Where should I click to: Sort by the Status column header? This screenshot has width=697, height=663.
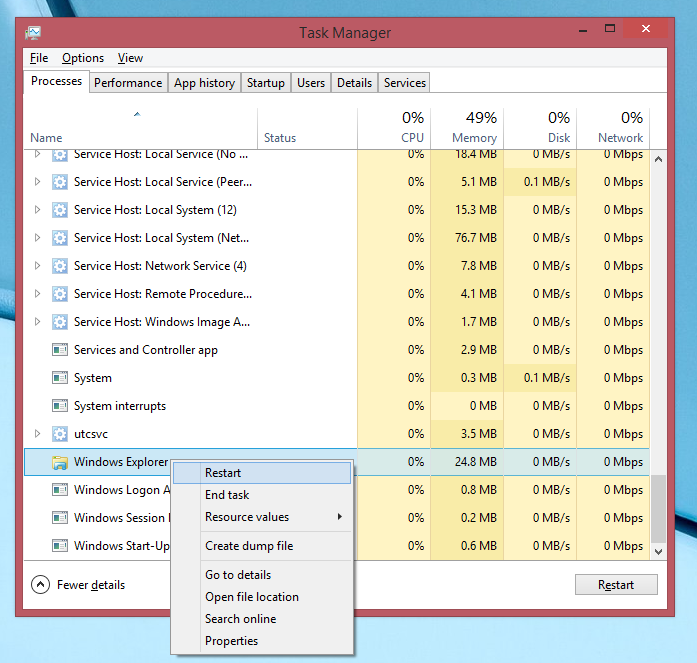[307, 129]
